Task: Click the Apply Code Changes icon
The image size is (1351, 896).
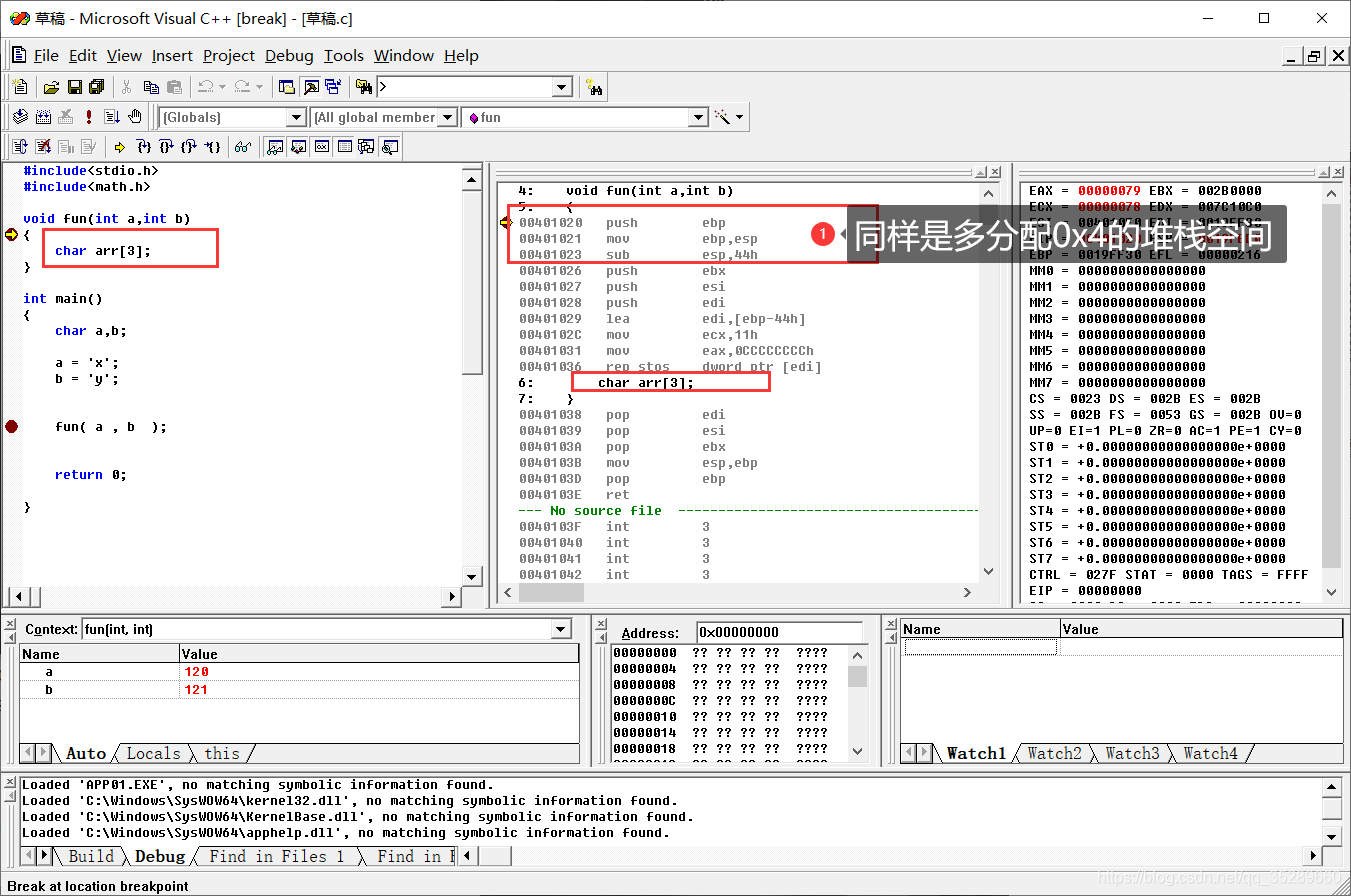Action: pyautogui.click(x=88, y=147)
